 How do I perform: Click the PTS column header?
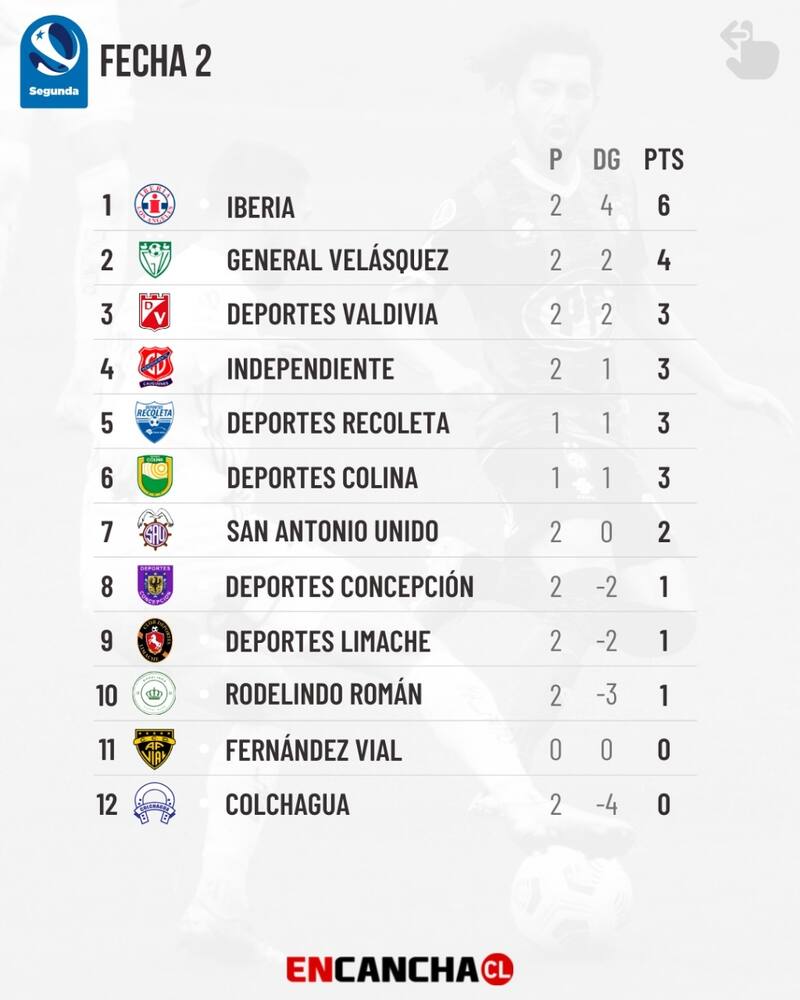click(663, 159)
